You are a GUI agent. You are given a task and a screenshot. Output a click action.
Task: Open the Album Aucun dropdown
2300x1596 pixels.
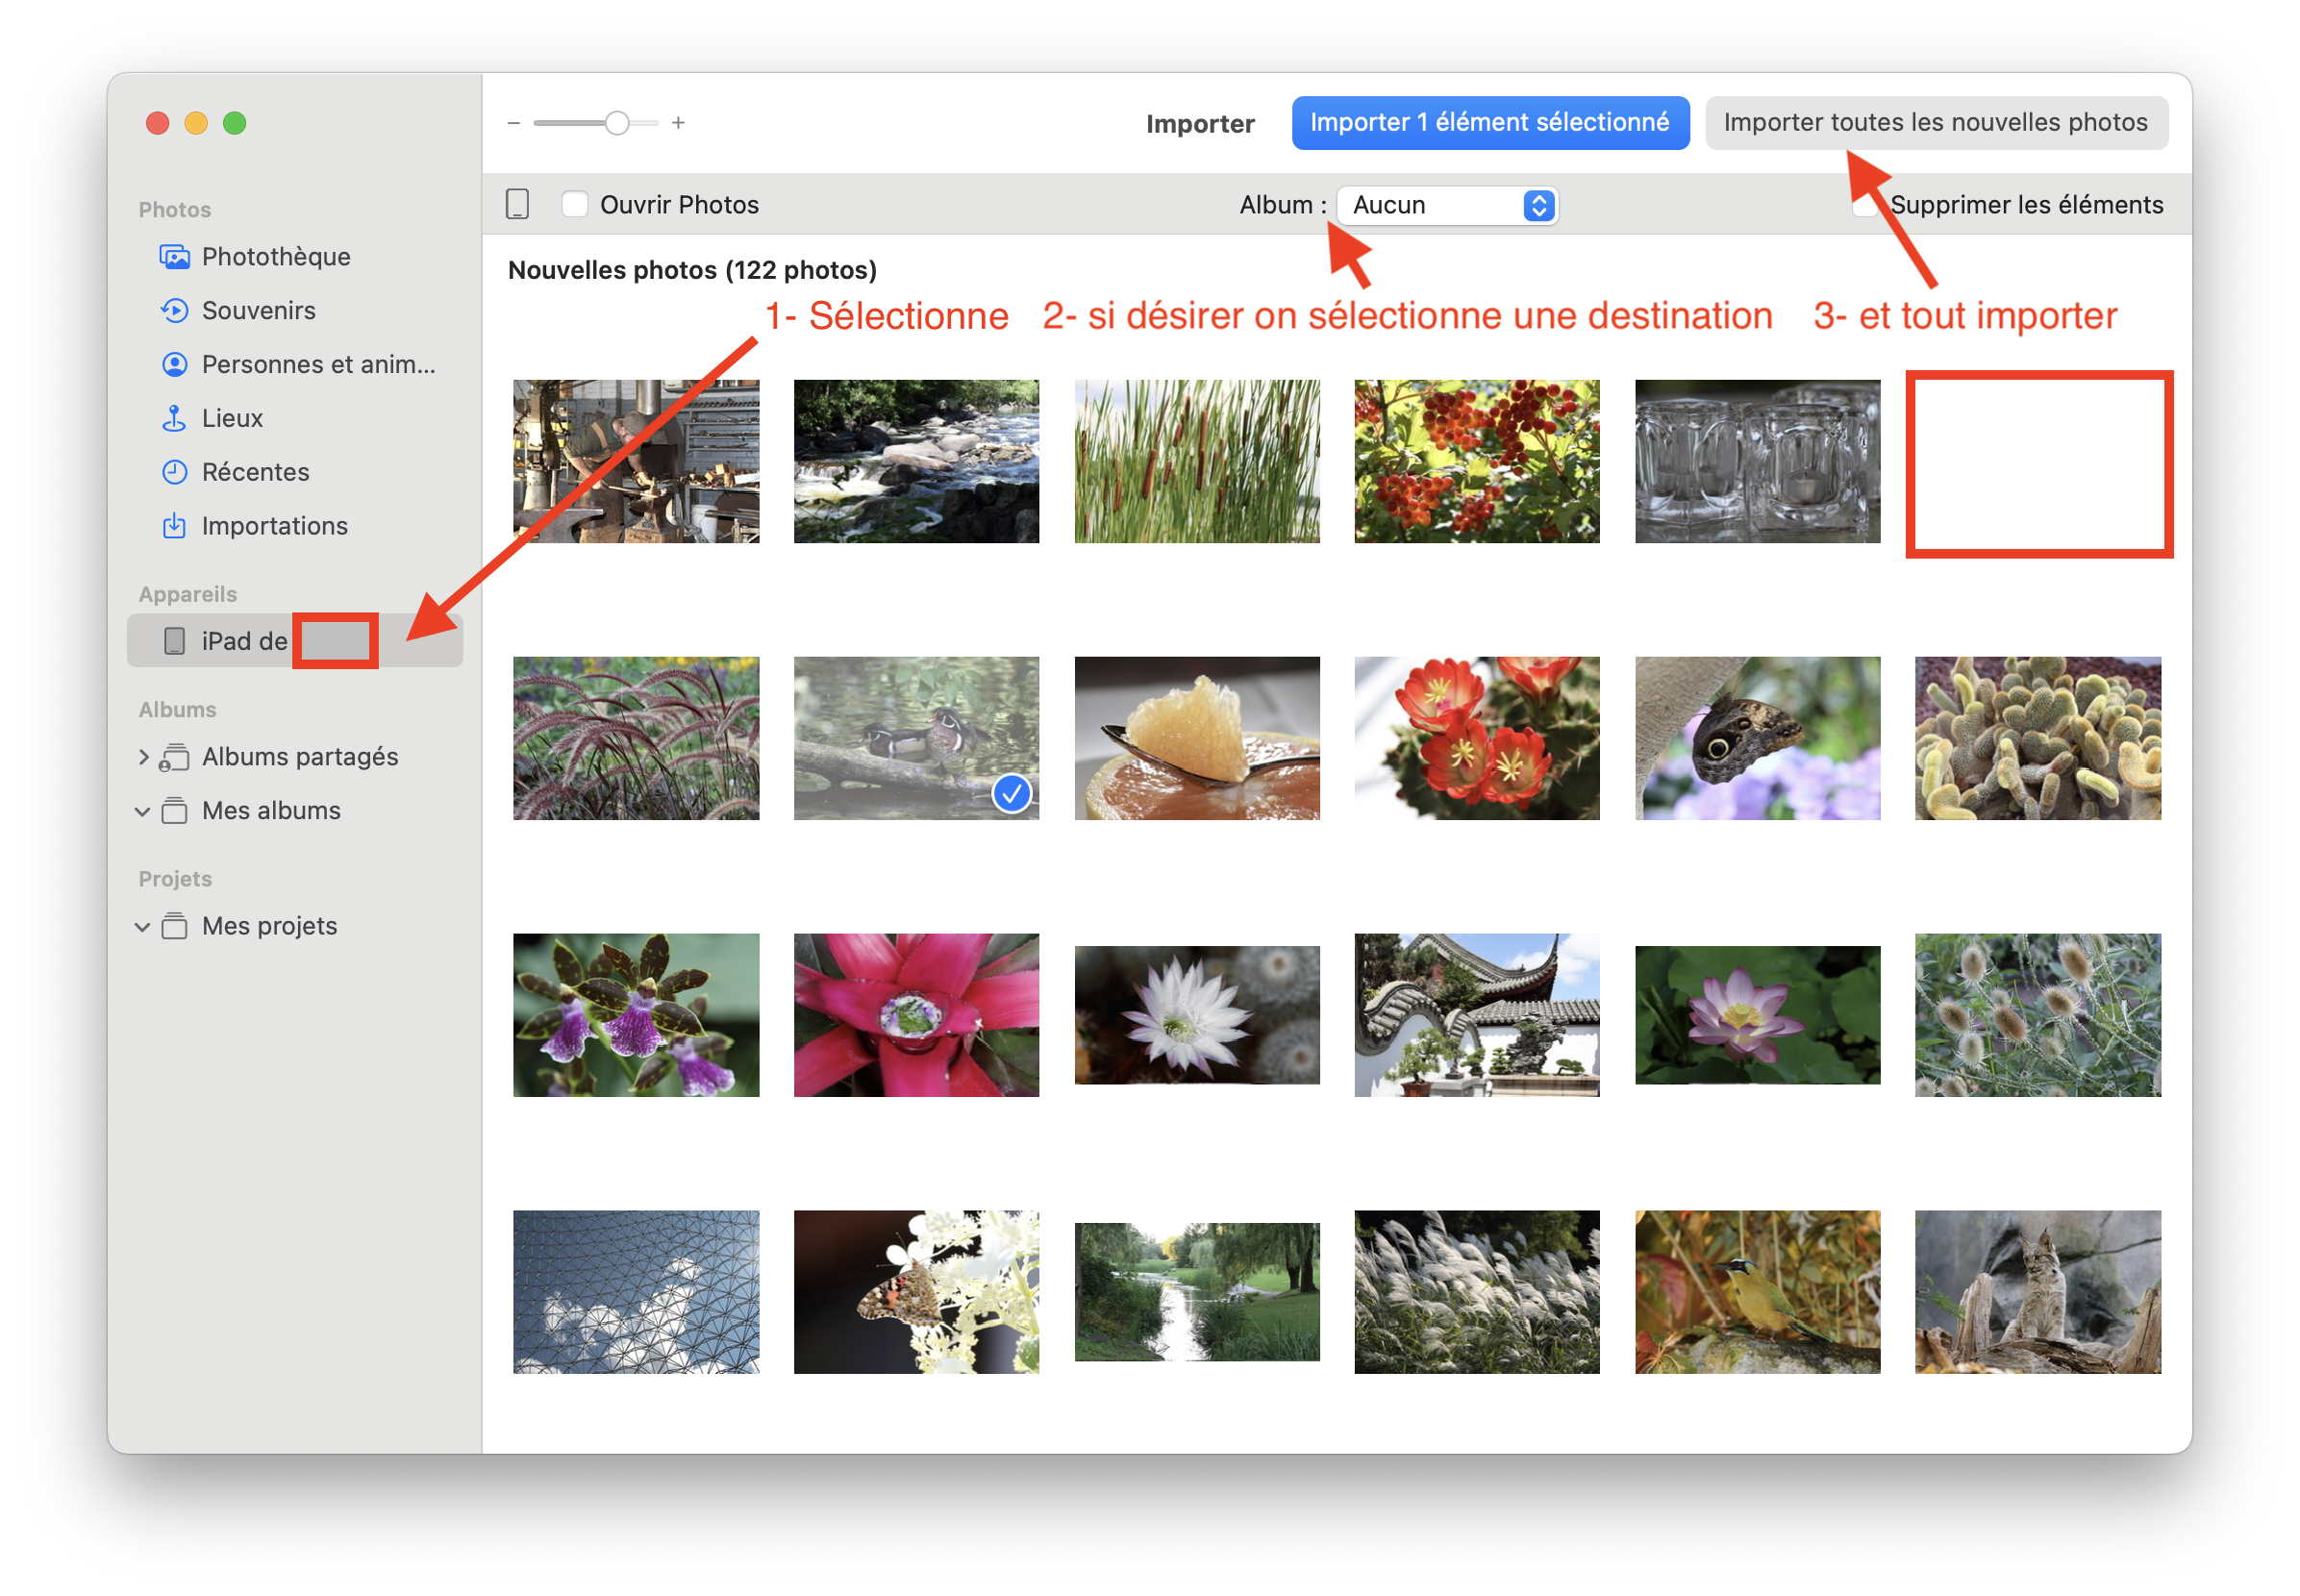pyautogui.click(x=1447, y=205)
